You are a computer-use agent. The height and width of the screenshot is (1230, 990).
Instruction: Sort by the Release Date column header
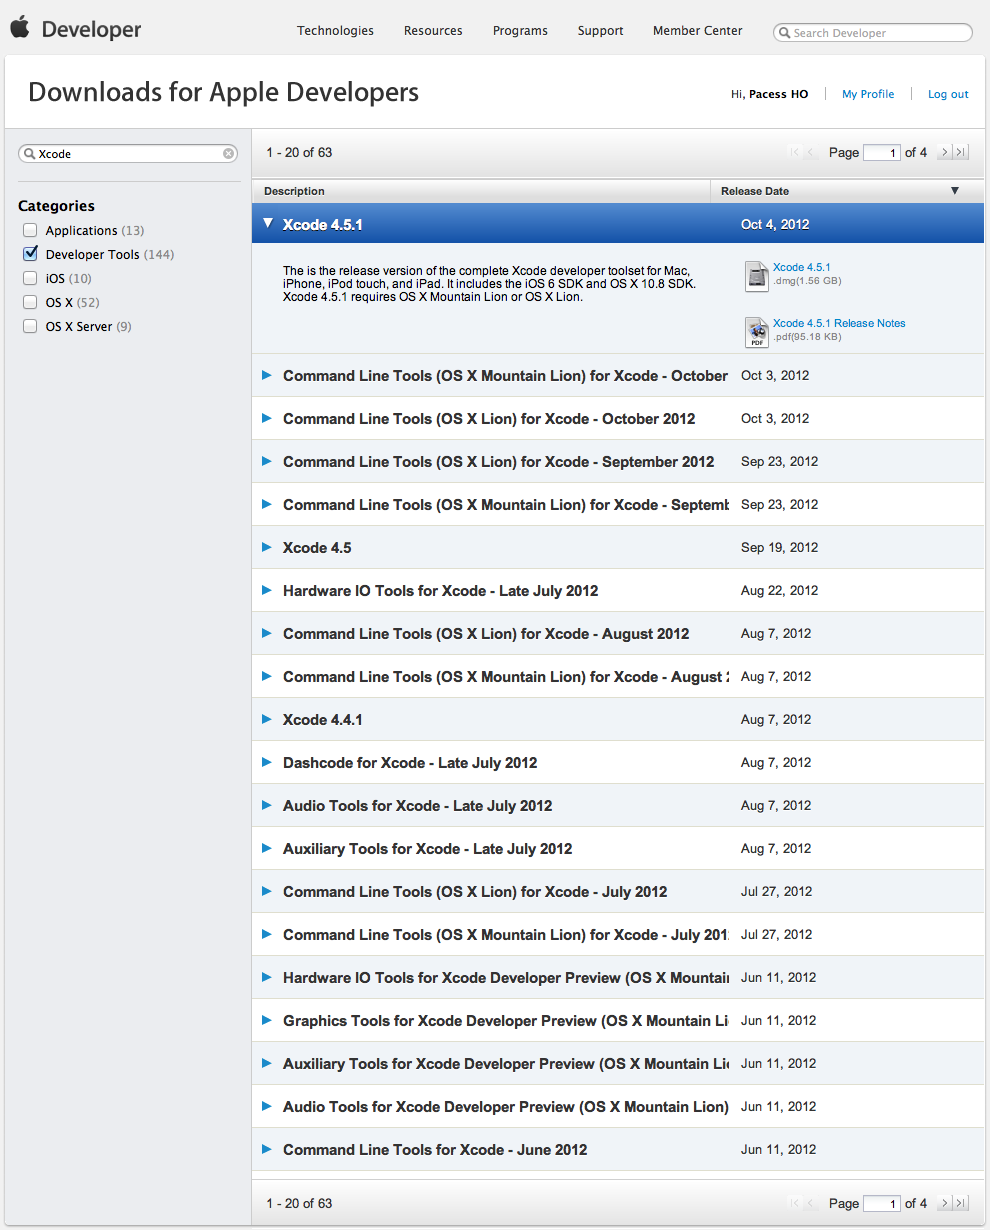pyautogui.click(x=847, y=191)
